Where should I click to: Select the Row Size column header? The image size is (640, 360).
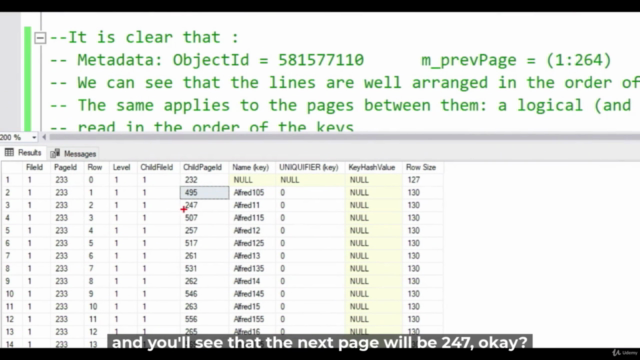pyautogui.click(x=421, y=167)
